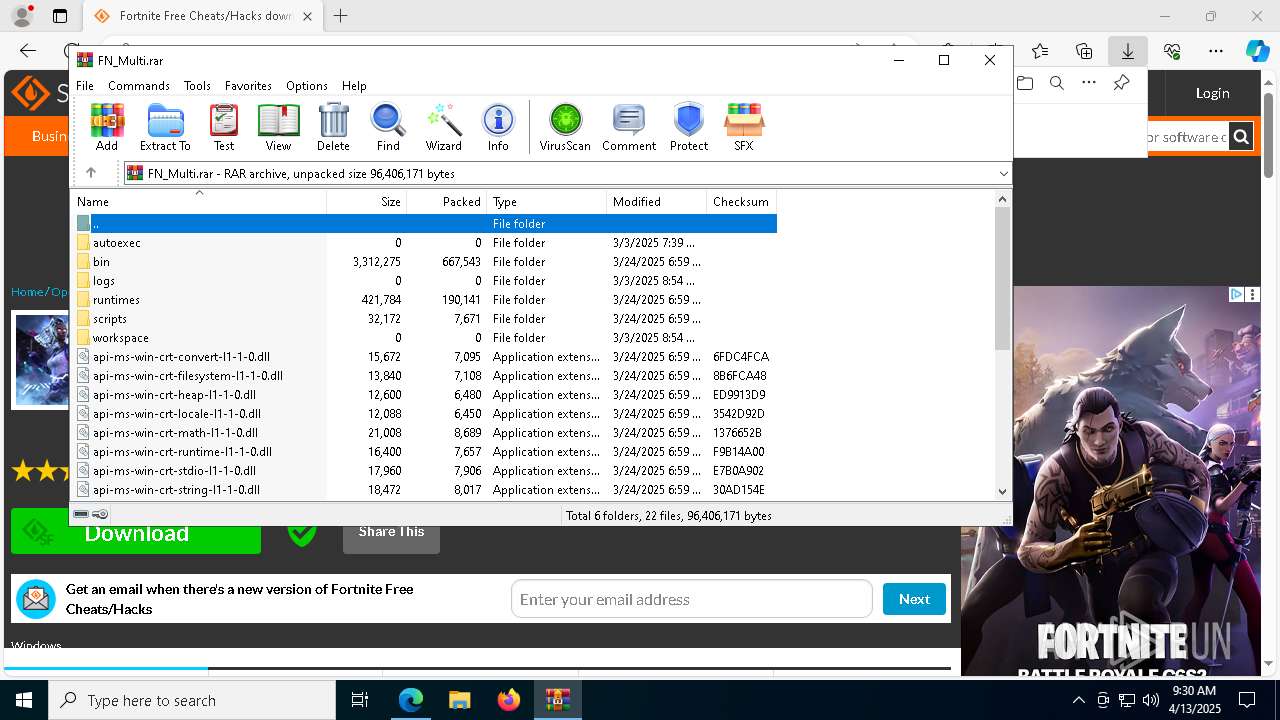1280x720 pixels.
Task: Open the File menu in WinRAR
Action: click(x=85, y=86)
